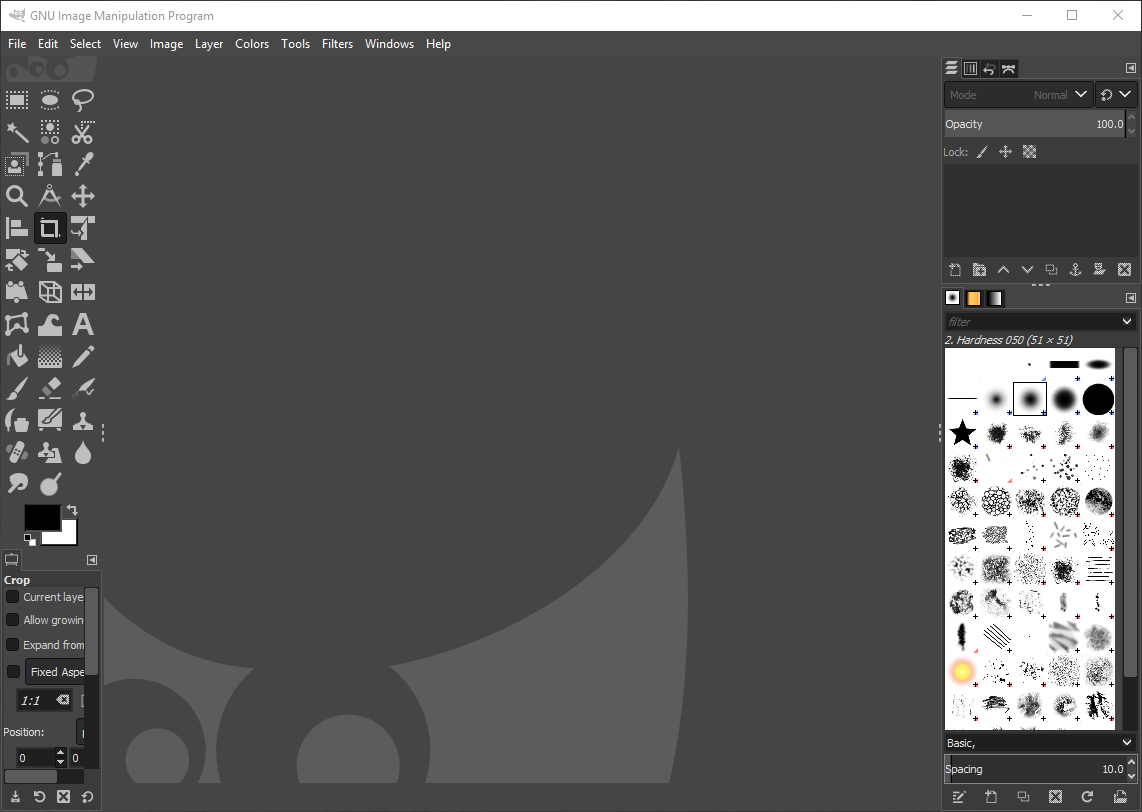Toggle lock position and size
Image resolution: width=1142 pixels, height=812 pixels.
pyautogui.click(x=1005, y=151)
